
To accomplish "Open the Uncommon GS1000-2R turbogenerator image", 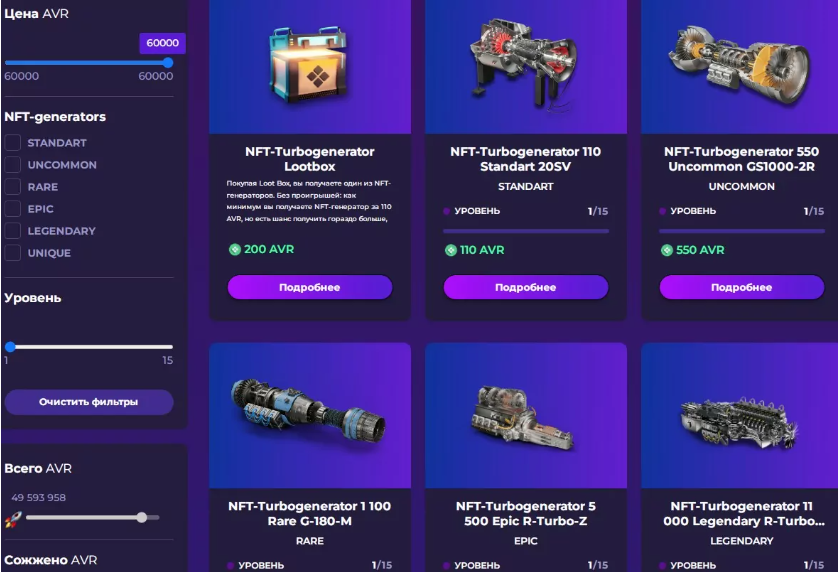I will coord(740,63).
